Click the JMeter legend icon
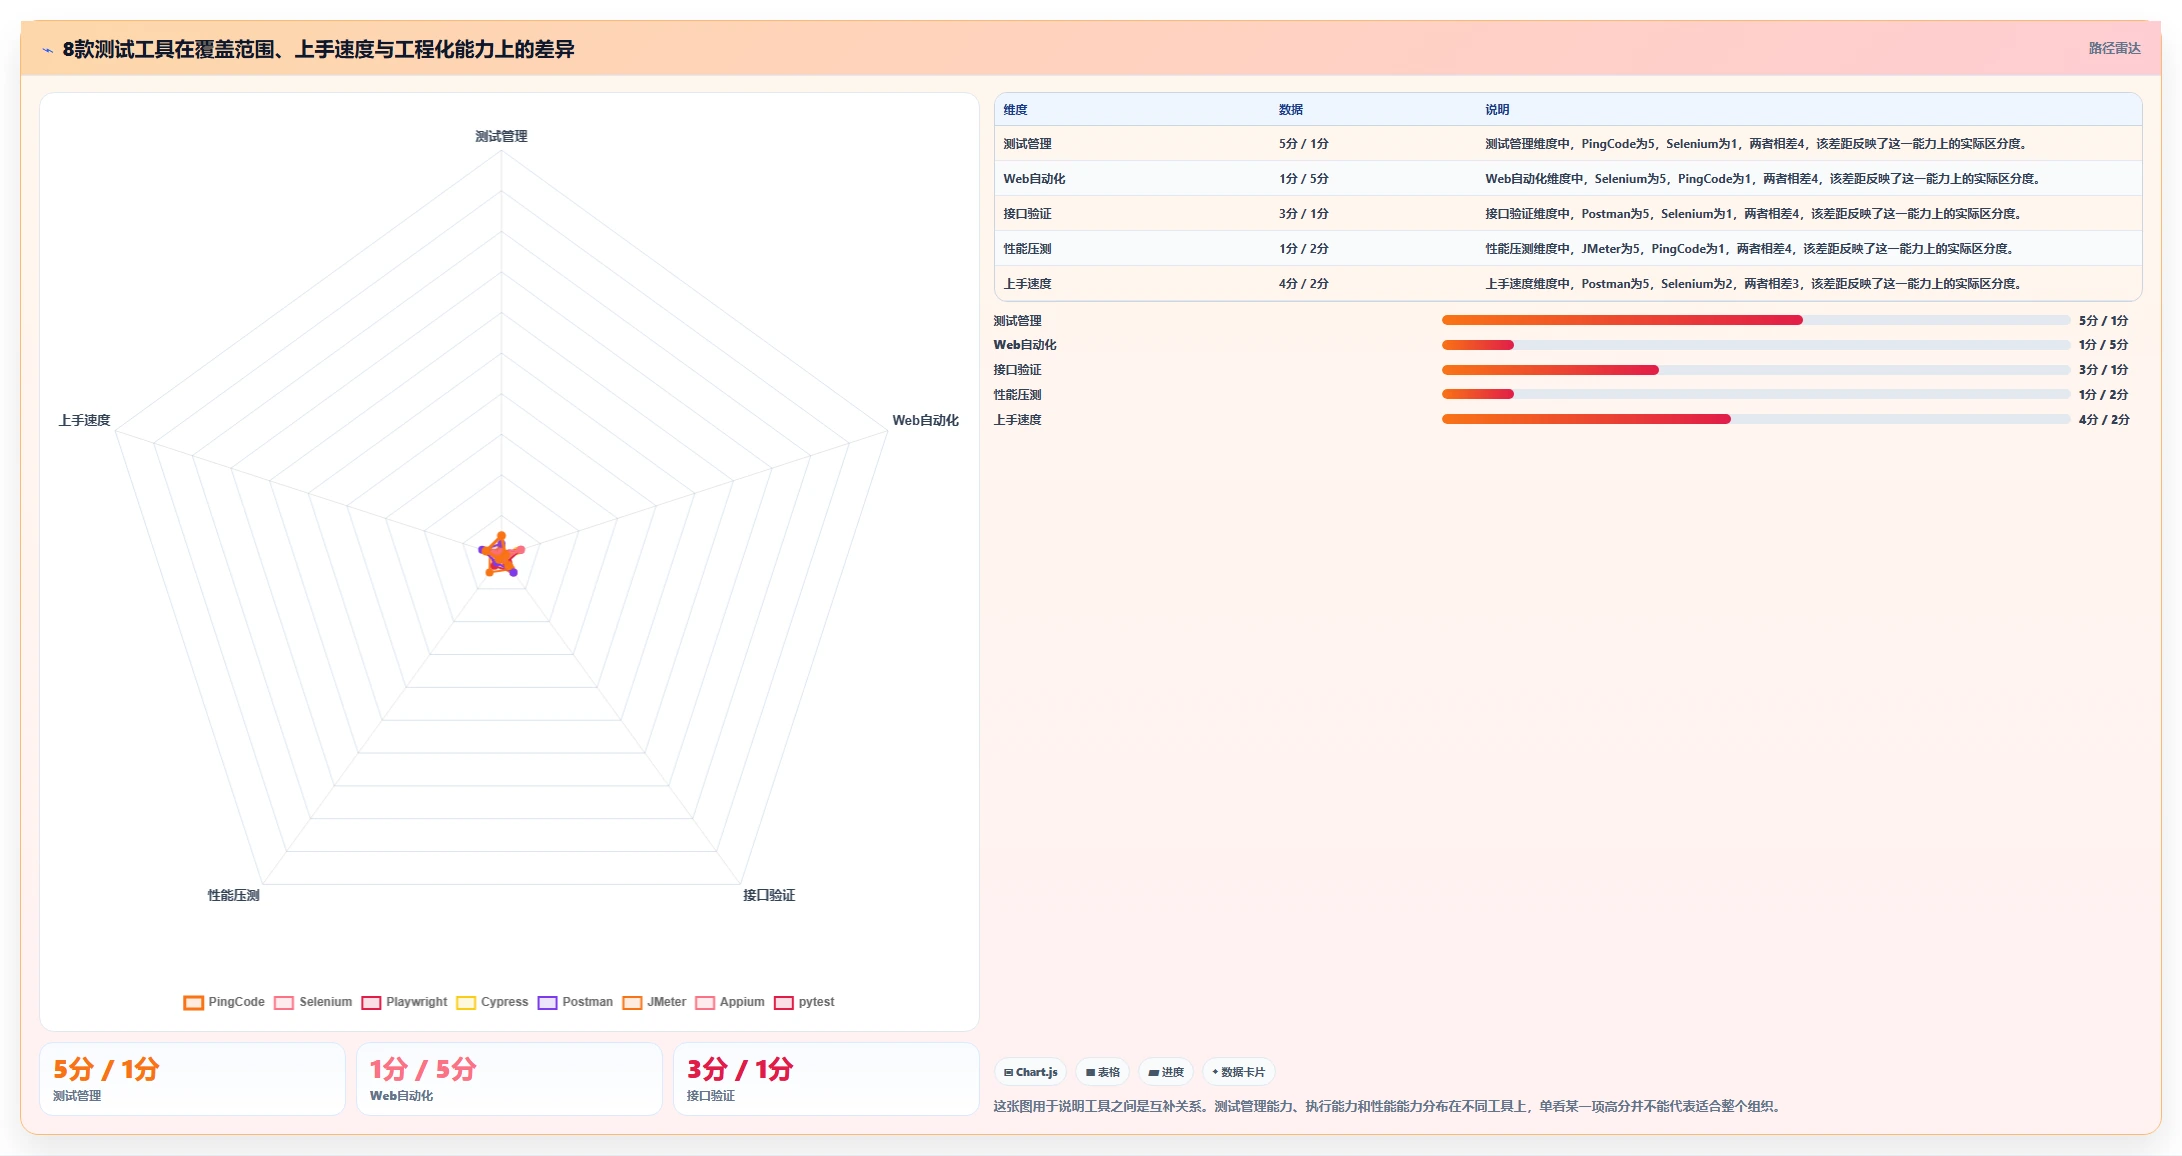The height and width of the screenshot is (1156, 2182). (x=632, y=1002)
